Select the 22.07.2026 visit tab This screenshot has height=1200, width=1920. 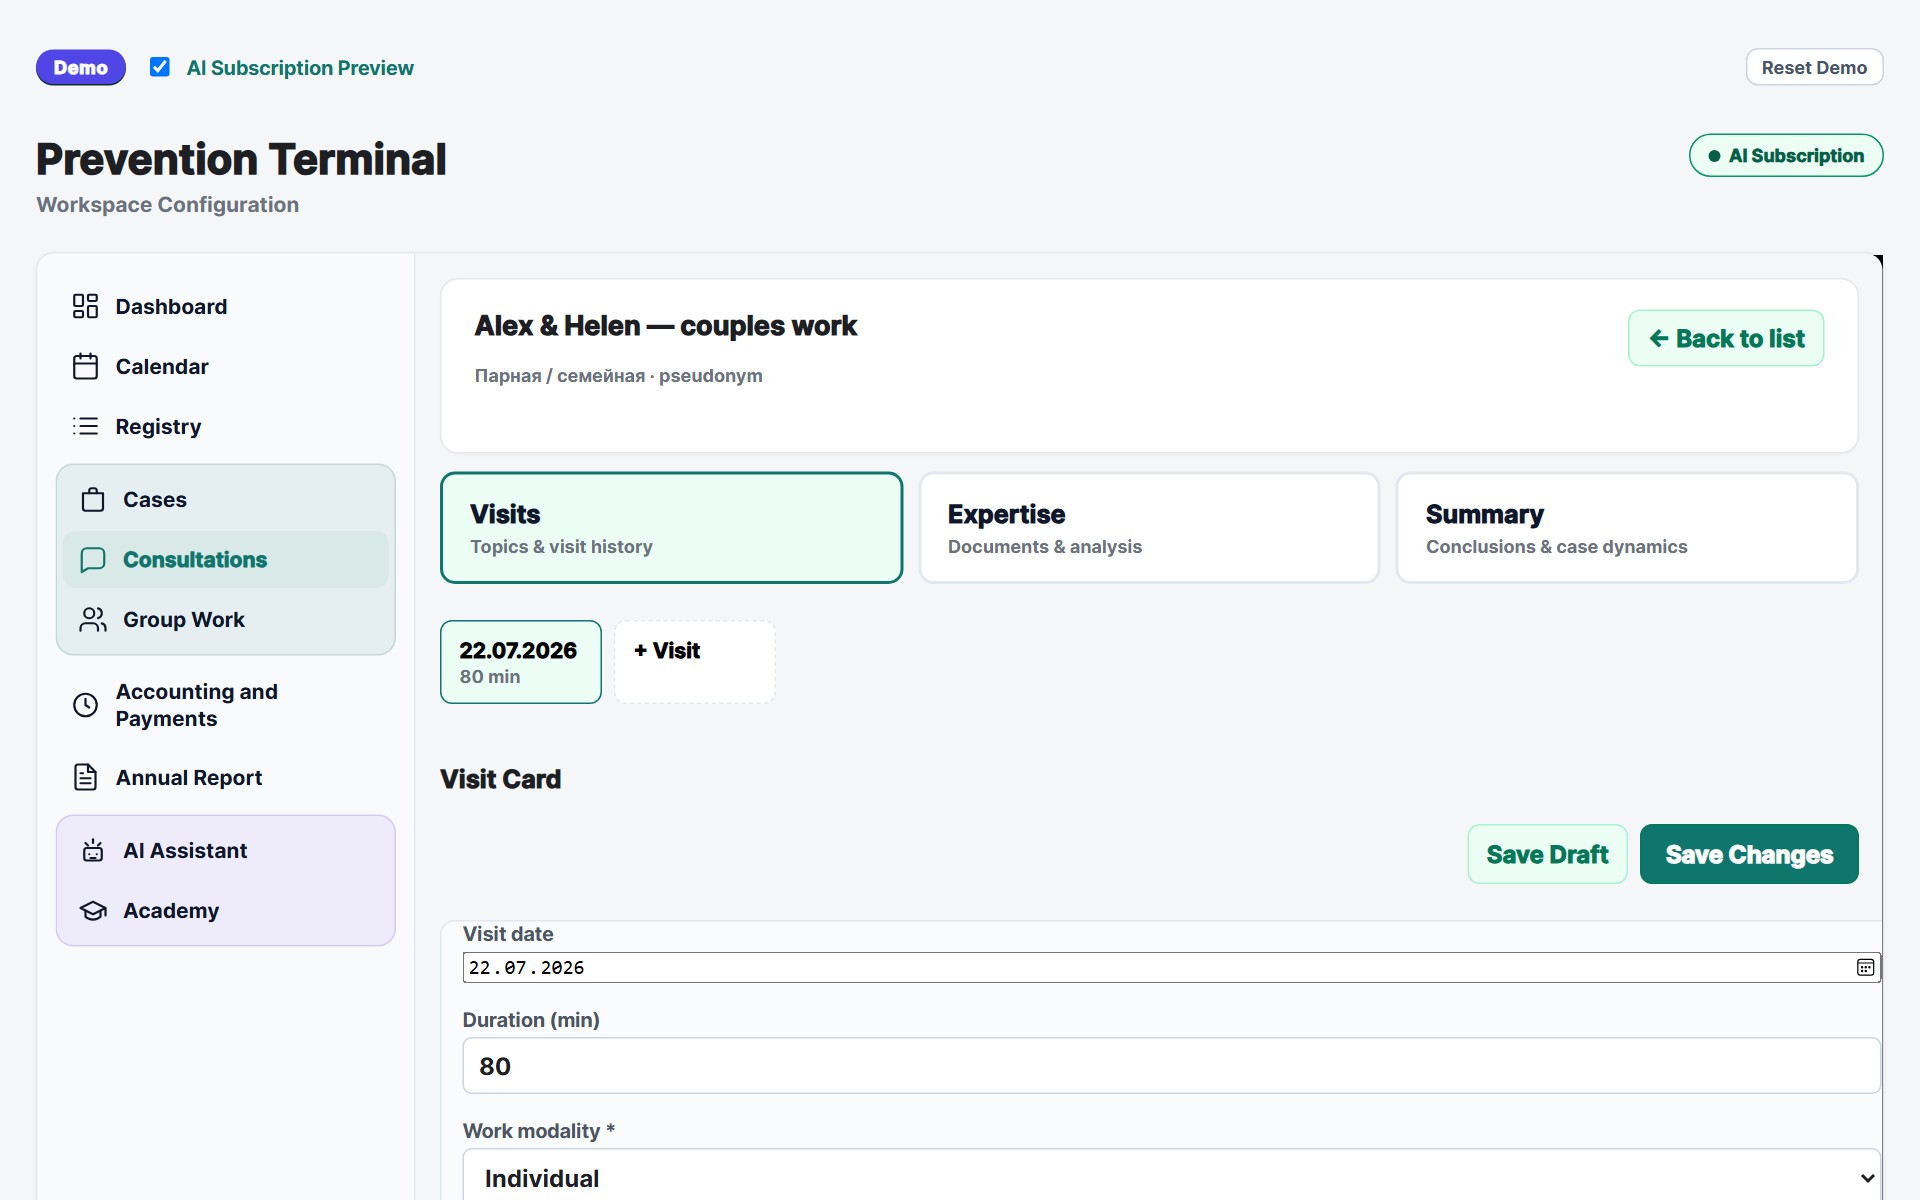click(x=520, y=662)
